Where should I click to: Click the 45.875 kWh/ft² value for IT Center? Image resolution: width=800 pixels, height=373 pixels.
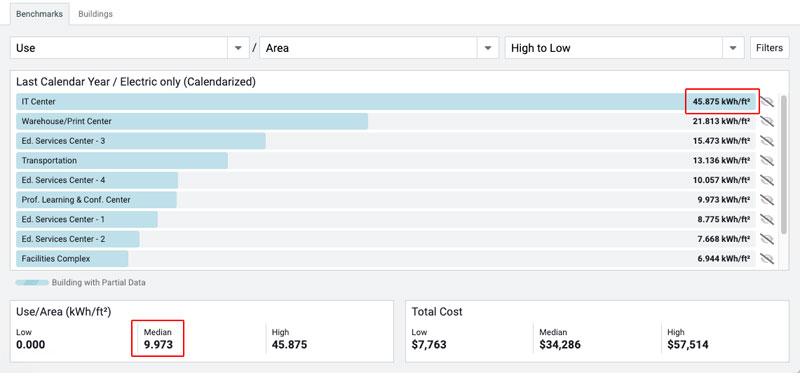721,102
